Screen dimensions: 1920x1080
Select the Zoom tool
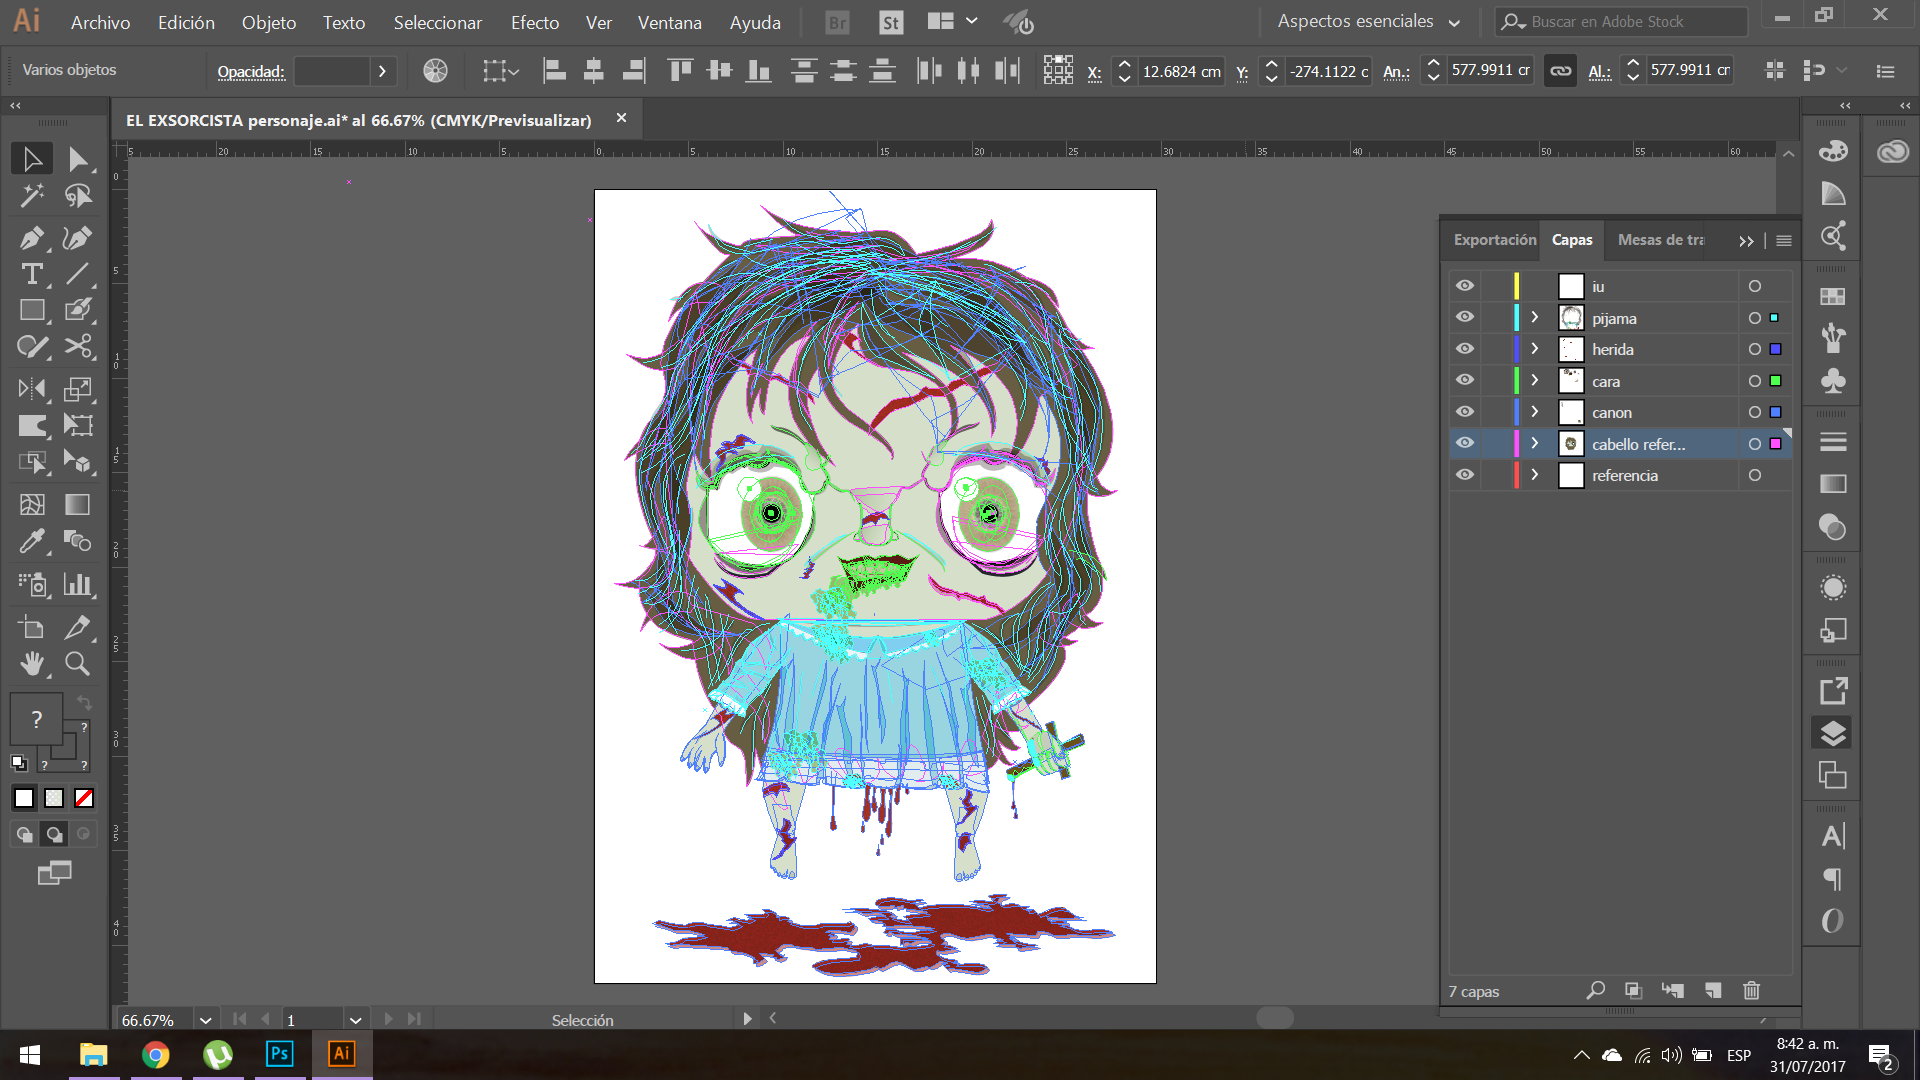coord(78,663)
